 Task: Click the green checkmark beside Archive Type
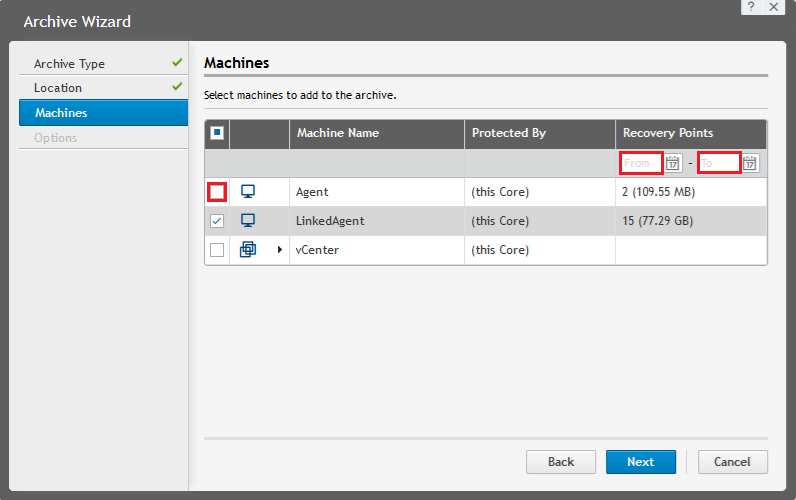pyautogui.click(x=177, y=63)
